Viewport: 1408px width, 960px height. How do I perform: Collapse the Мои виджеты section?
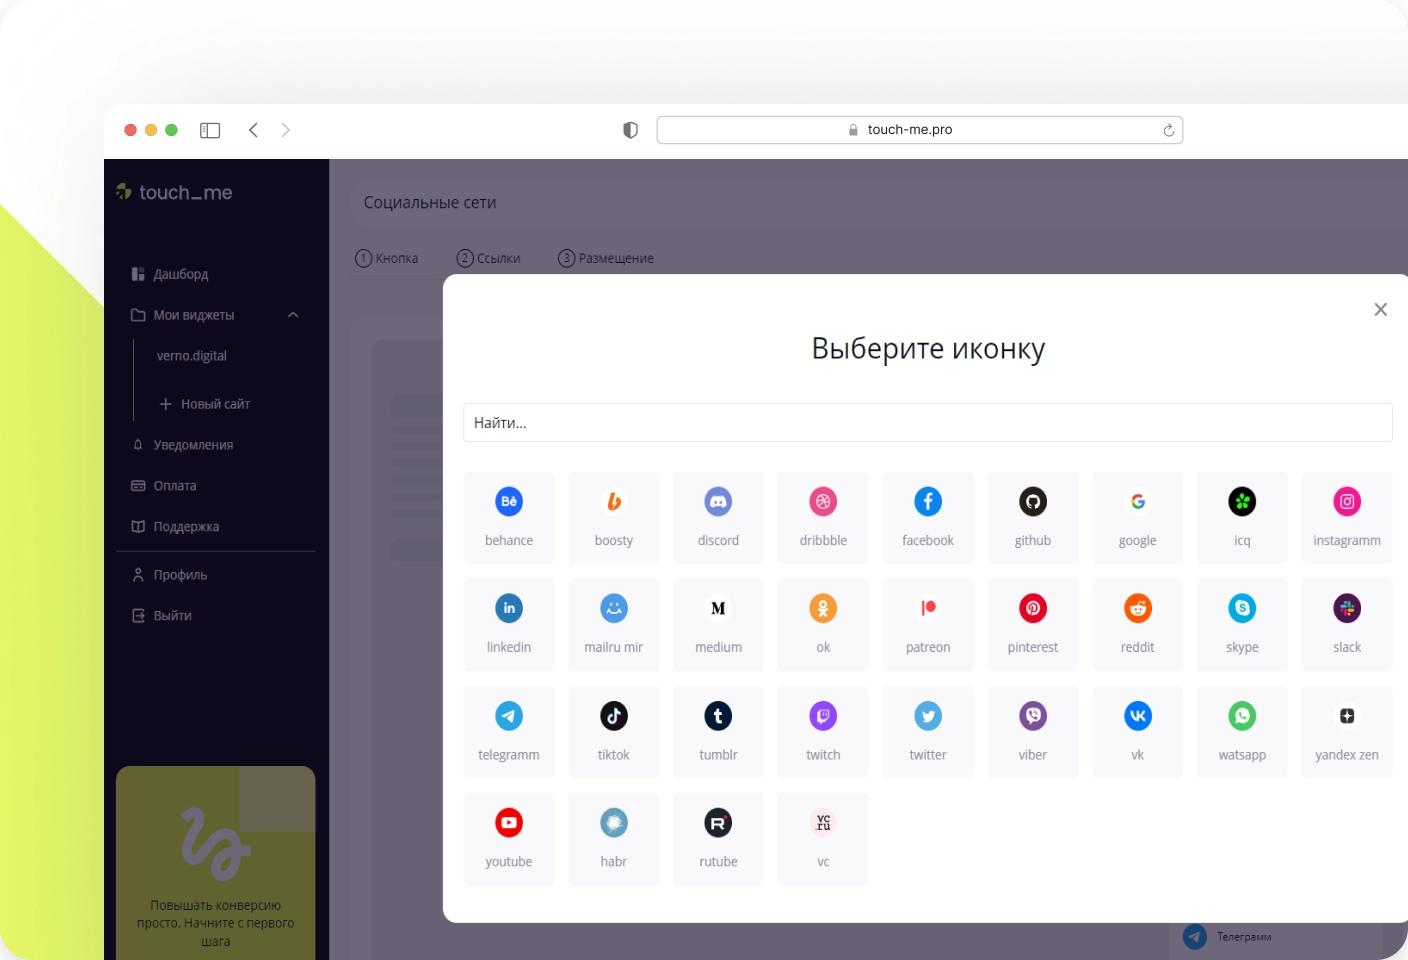(x=293, y=315)
